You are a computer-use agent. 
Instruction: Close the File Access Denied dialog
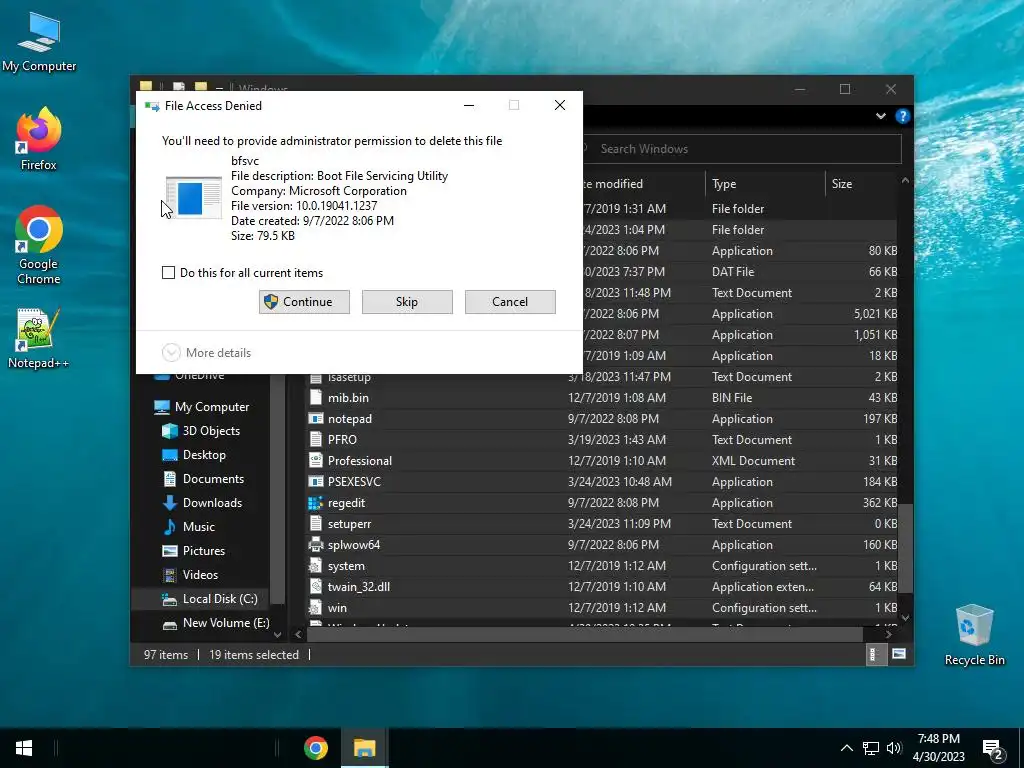point(560,105)
